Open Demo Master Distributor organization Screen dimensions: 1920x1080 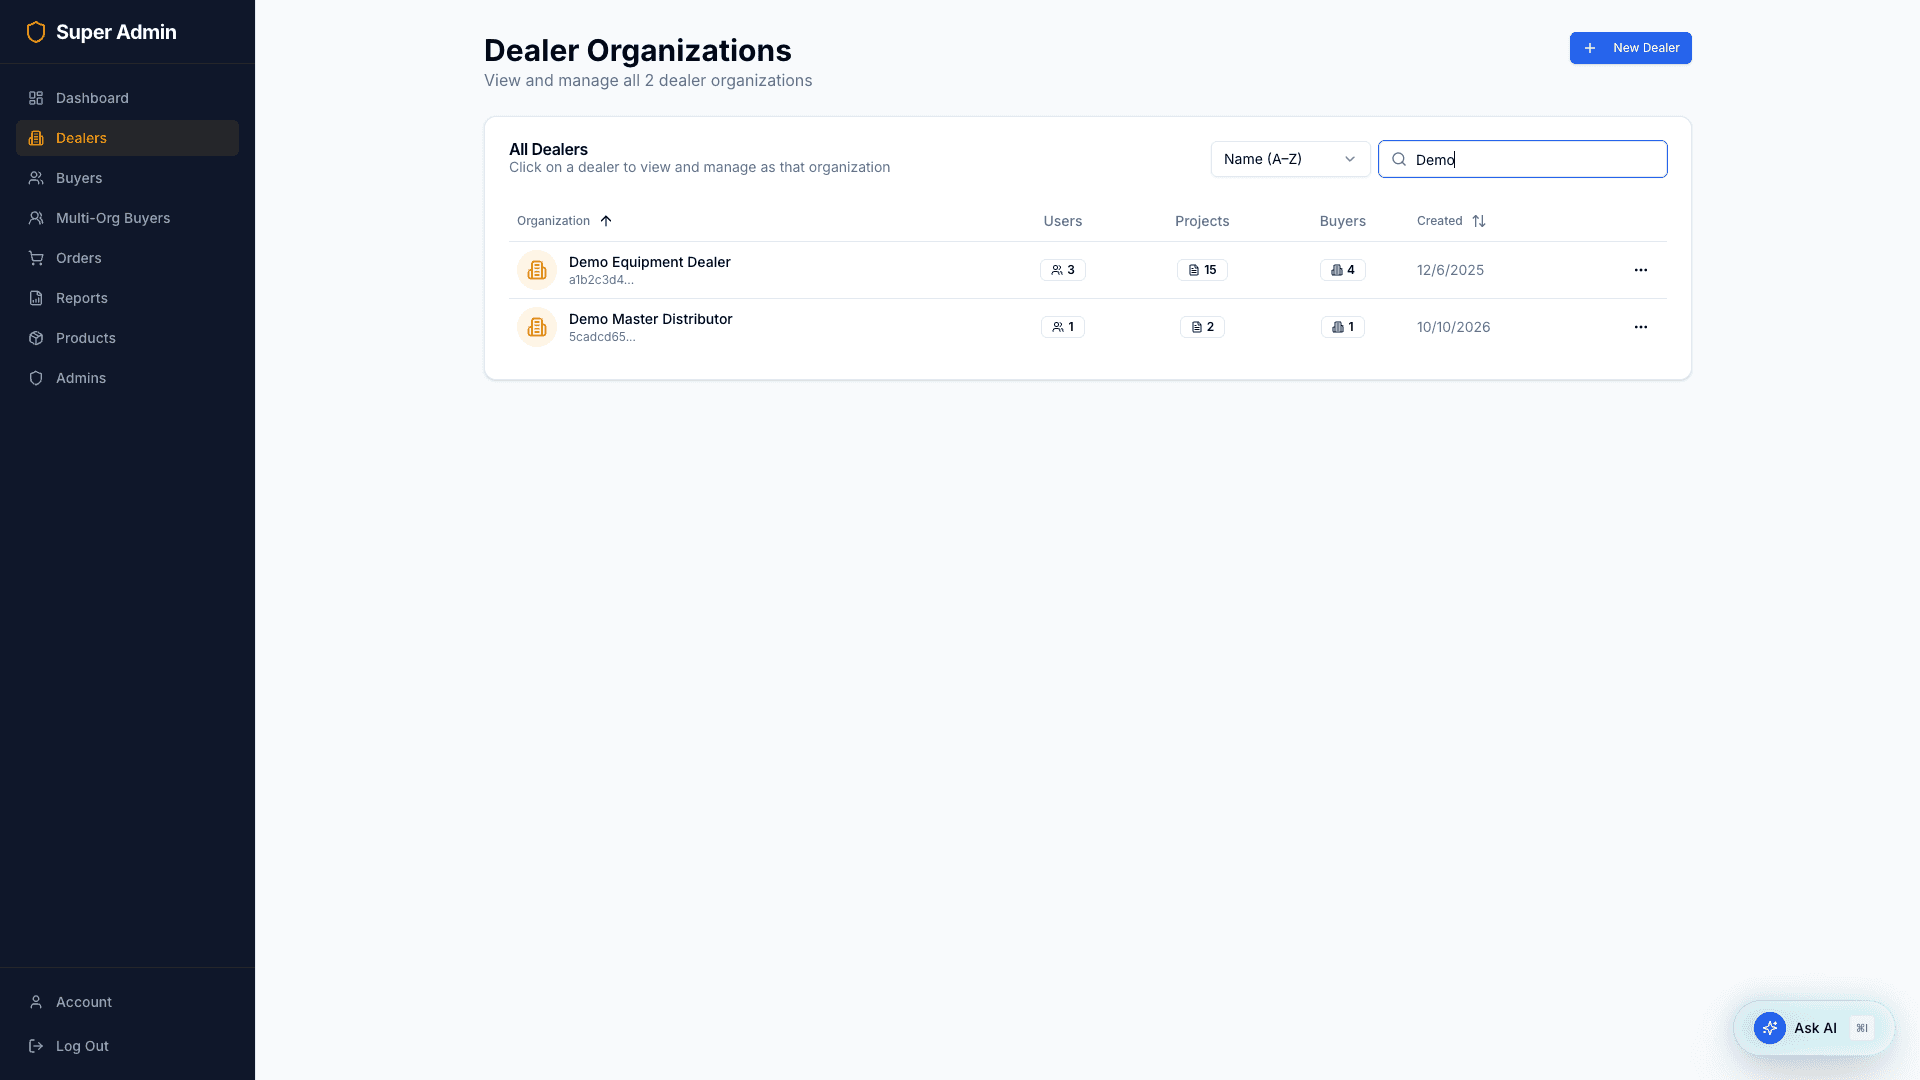coord(650,319)
